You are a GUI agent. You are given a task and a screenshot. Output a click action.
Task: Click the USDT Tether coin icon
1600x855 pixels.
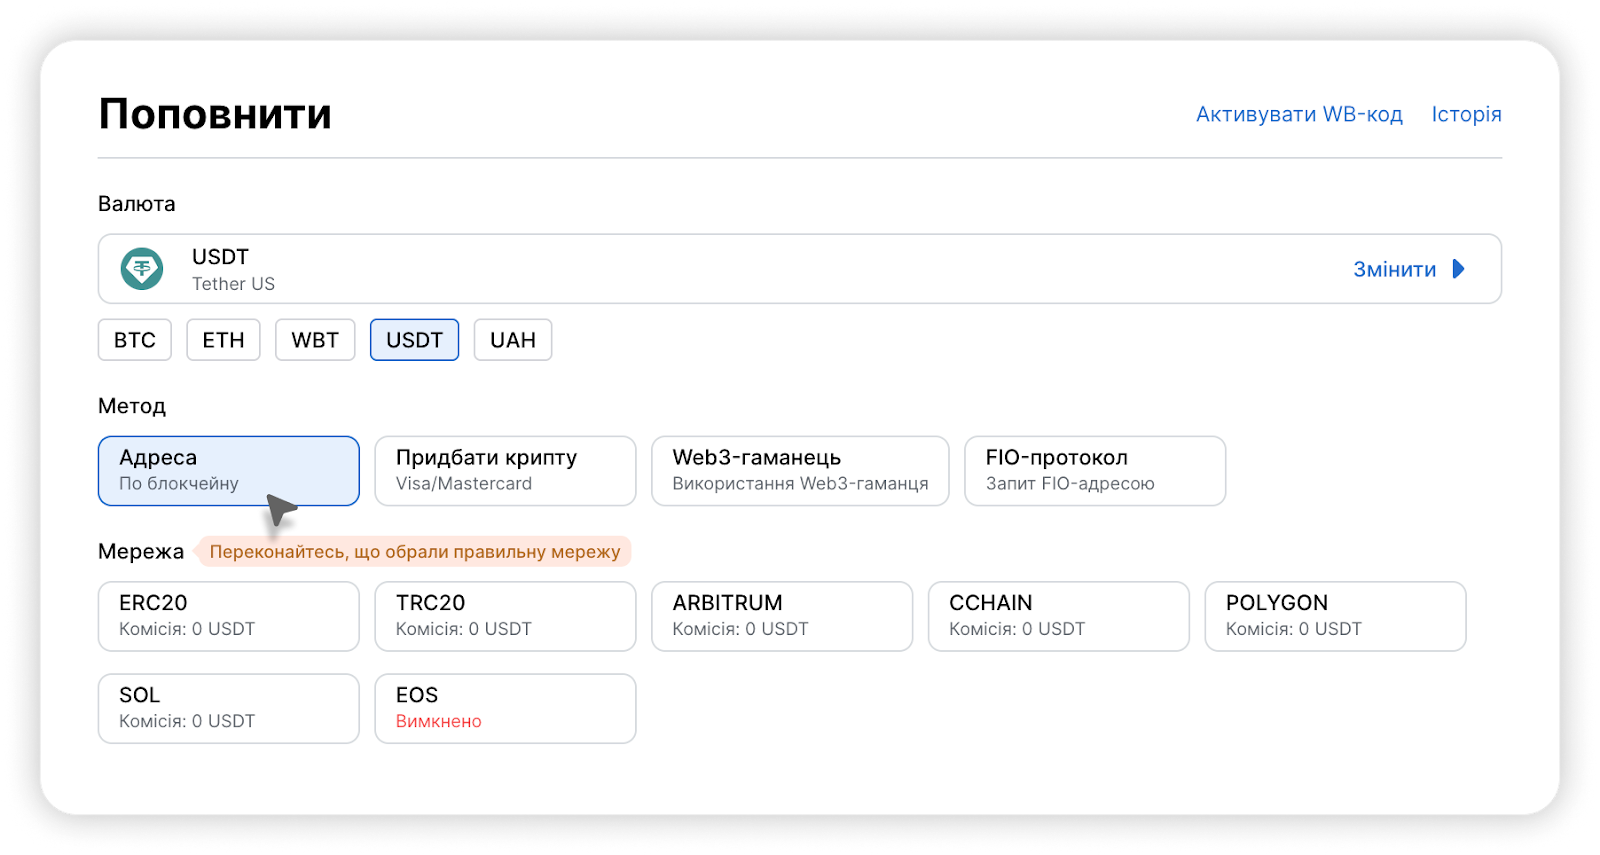(x=142, y=269)
